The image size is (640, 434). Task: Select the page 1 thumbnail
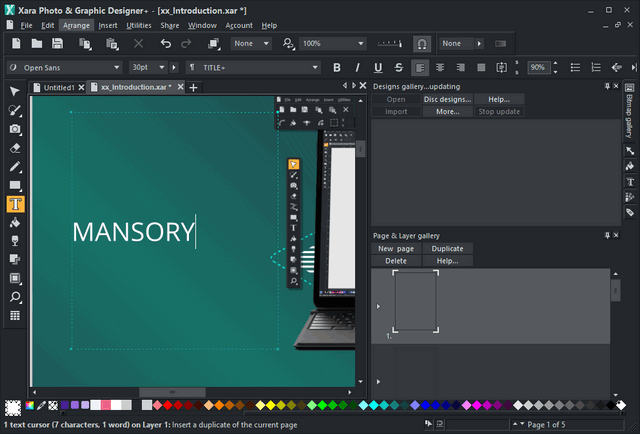(415, 300)
